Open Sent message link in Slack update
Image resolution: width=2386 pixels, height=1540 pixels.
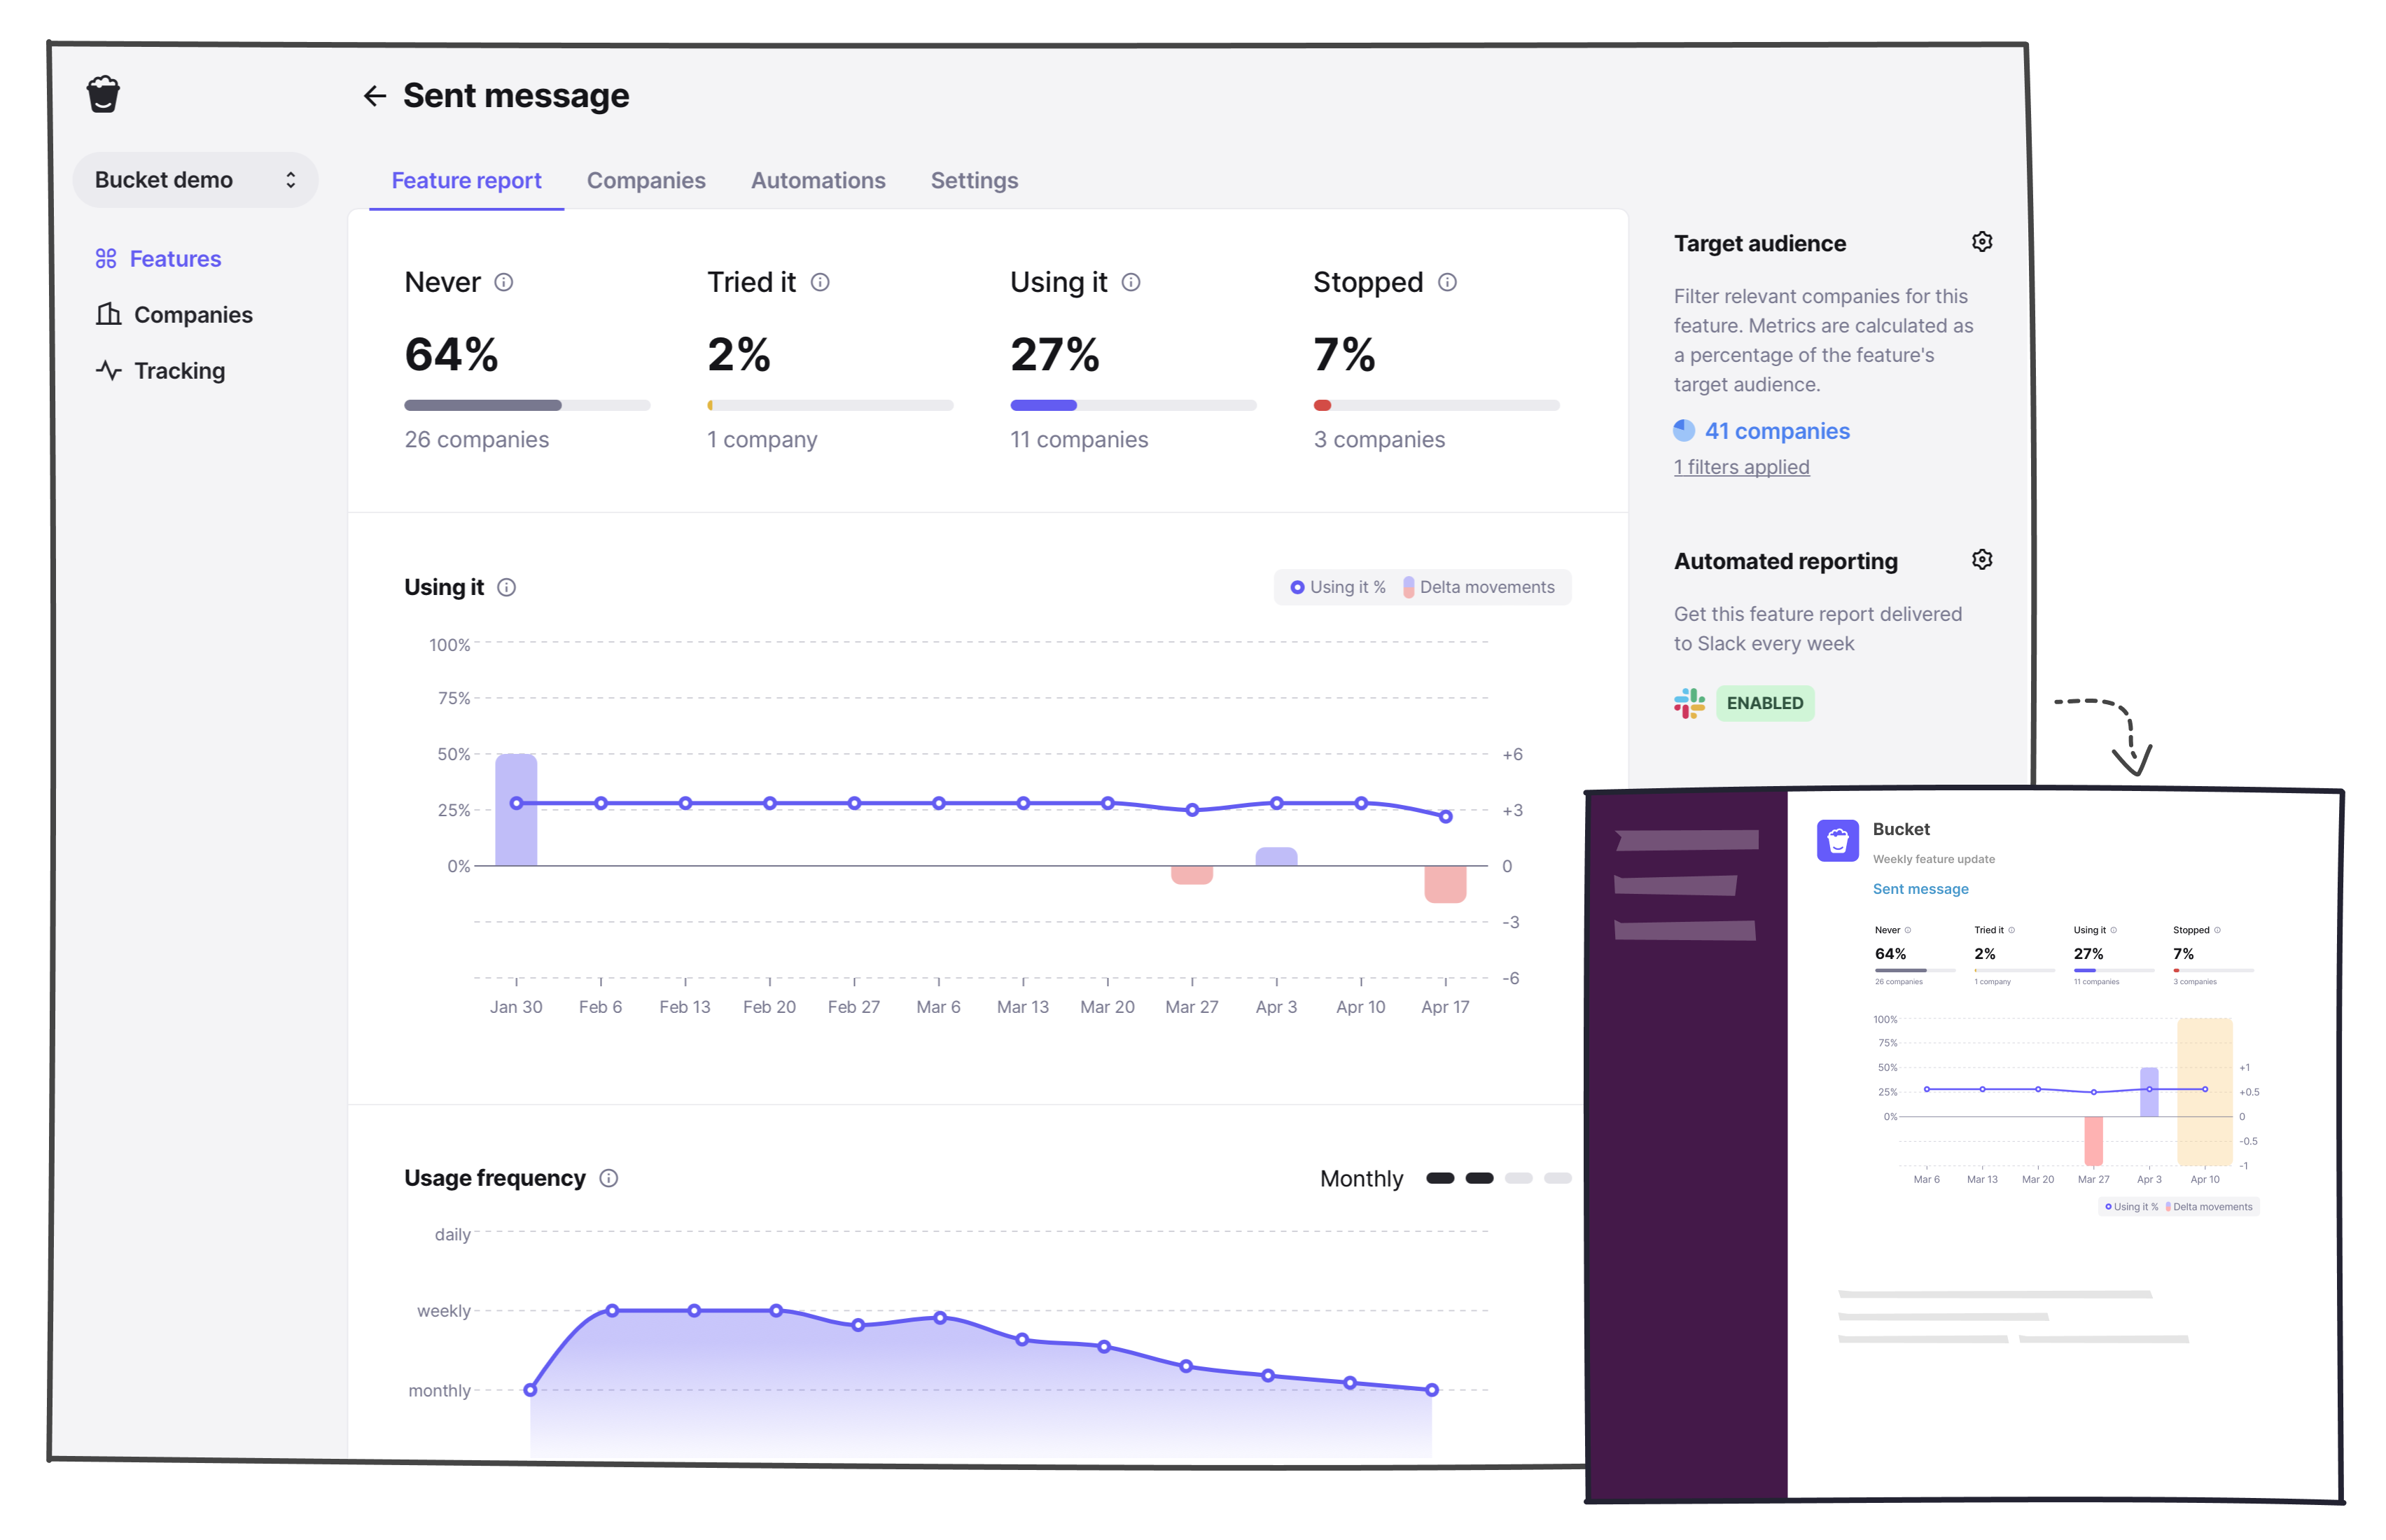[1920, 889]
